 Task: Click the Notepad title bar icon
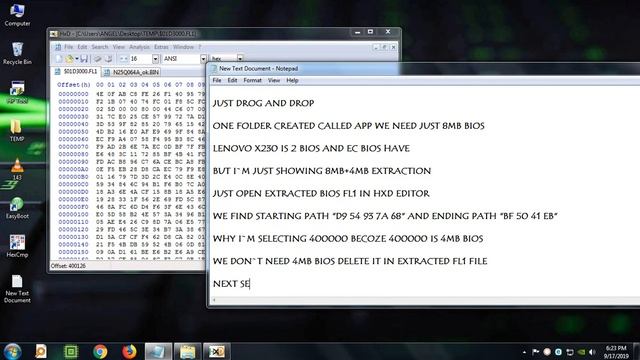[213, 69]
